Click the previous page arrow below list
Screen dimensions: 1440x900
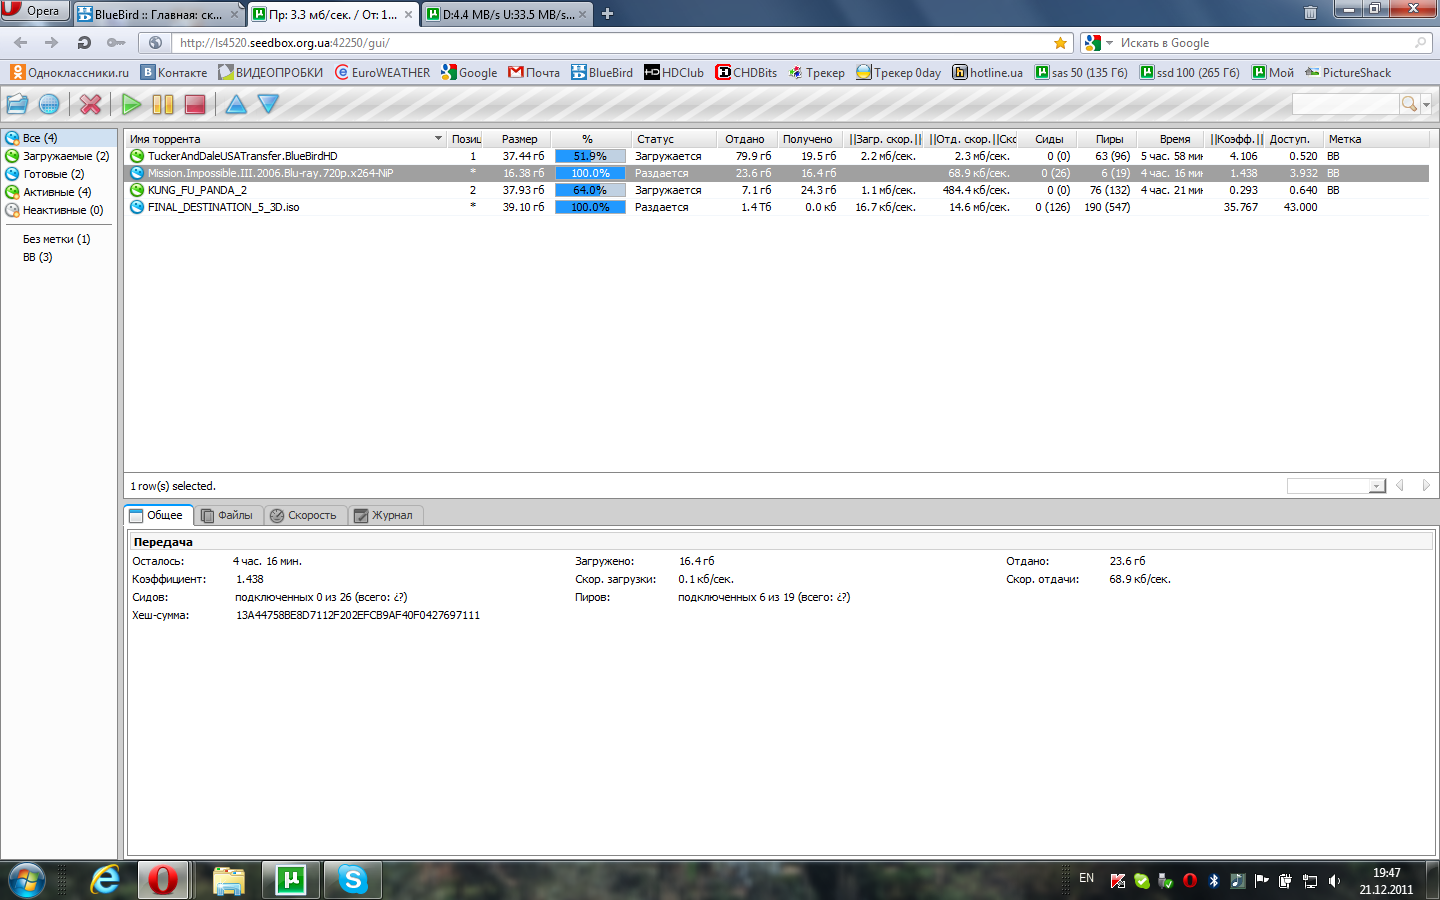1400,485
